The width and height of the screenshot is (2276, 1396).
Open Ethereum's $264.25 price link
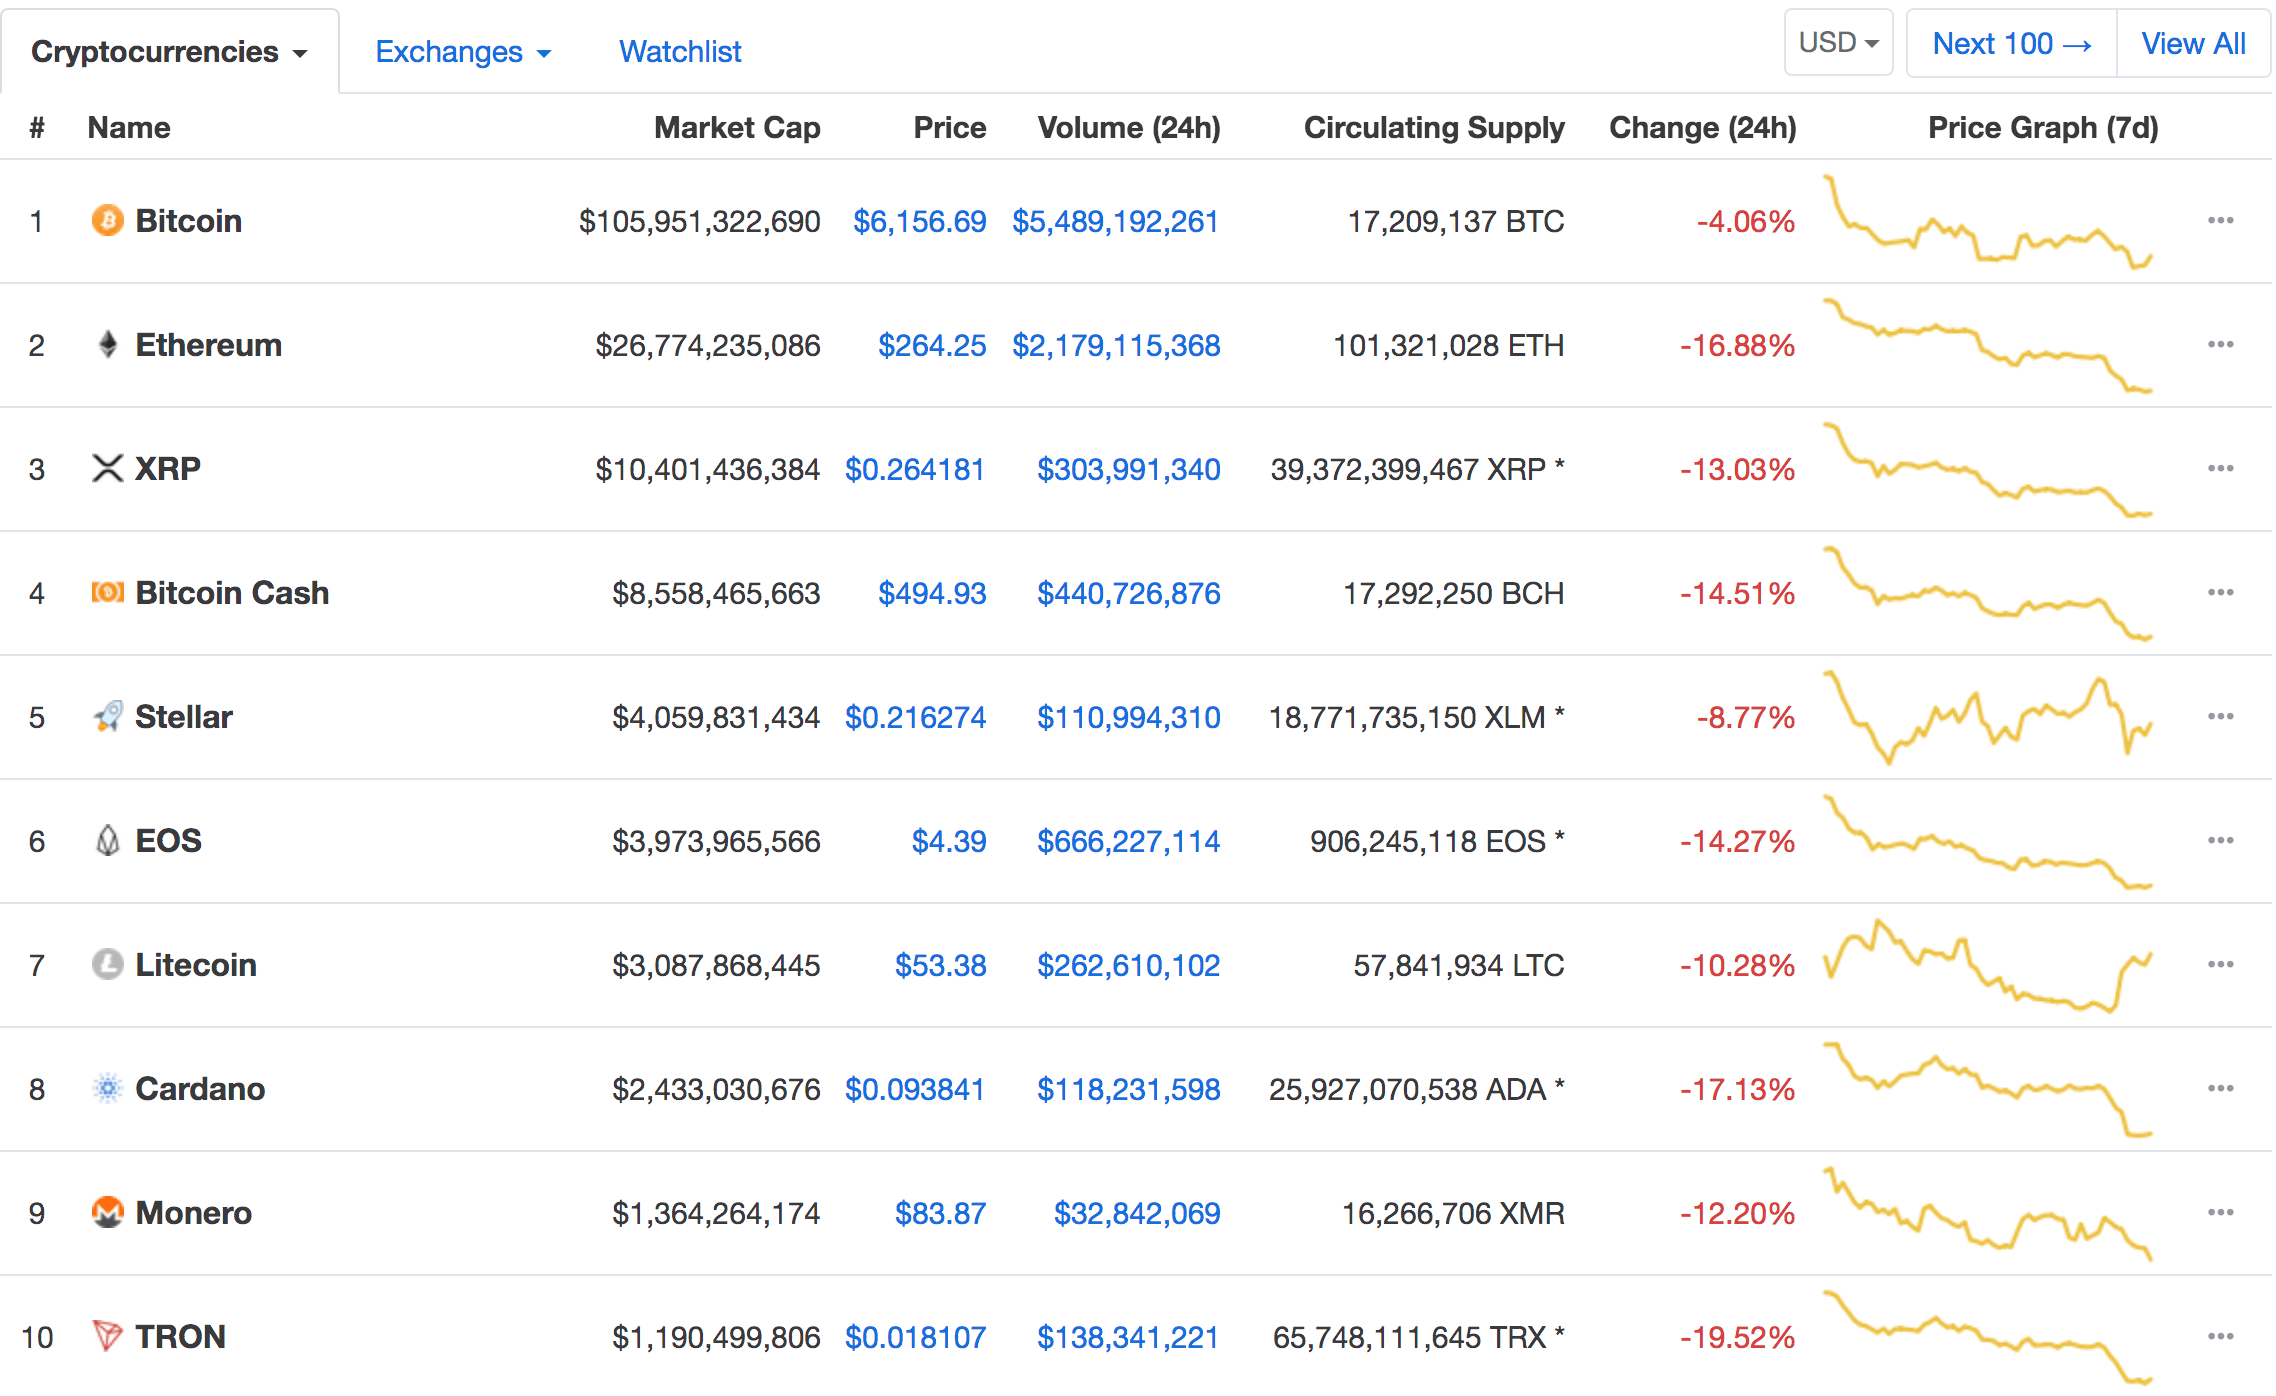932,346
